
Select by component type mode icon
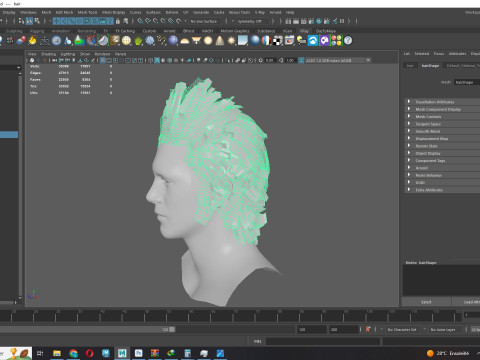coord(37,21)
